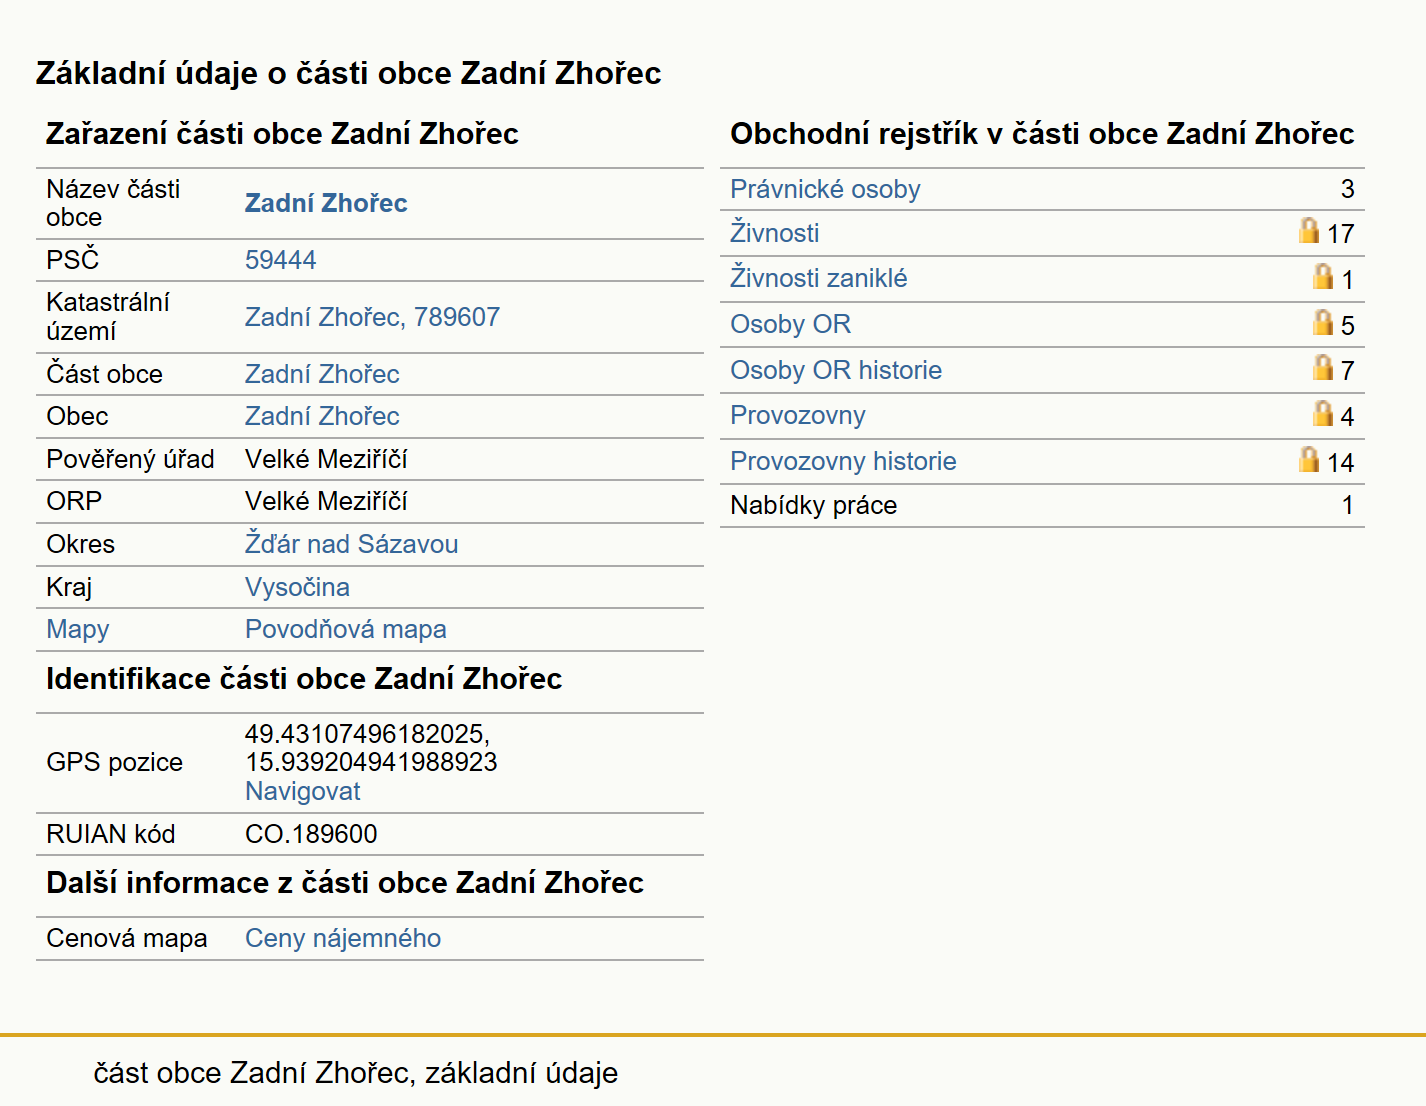Open Osoby OR historie link
The width and height of the screenshot is (1426, 1106).
point(836,370)
